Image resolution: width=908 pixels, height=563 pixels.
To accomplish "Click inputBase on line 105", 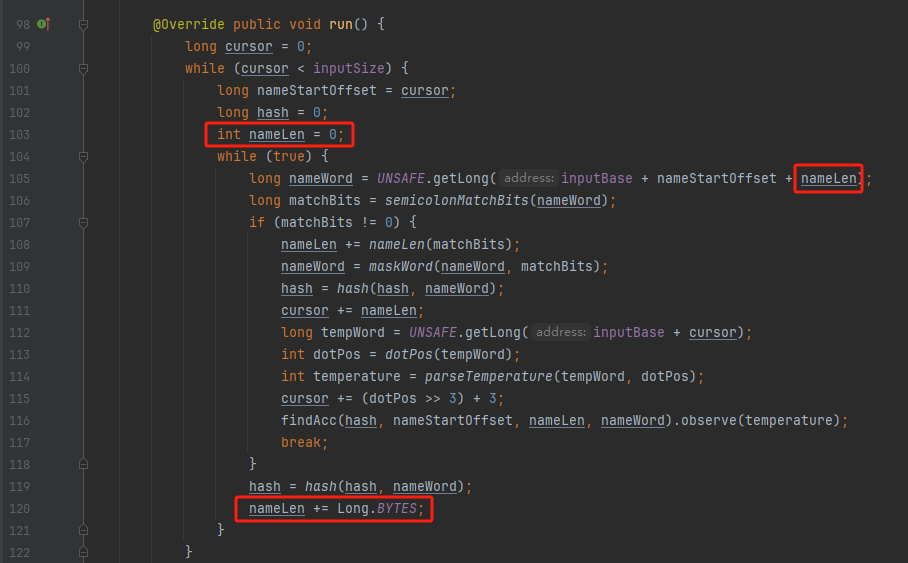I will pyautogui.click(x=596, y=178).
